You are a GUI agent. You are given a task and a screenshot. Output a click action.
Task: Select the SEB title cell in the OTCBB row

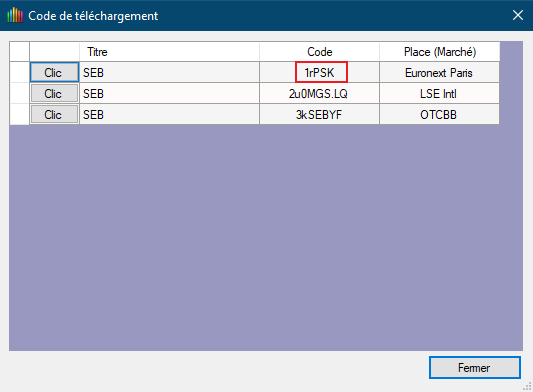[169, 115]
